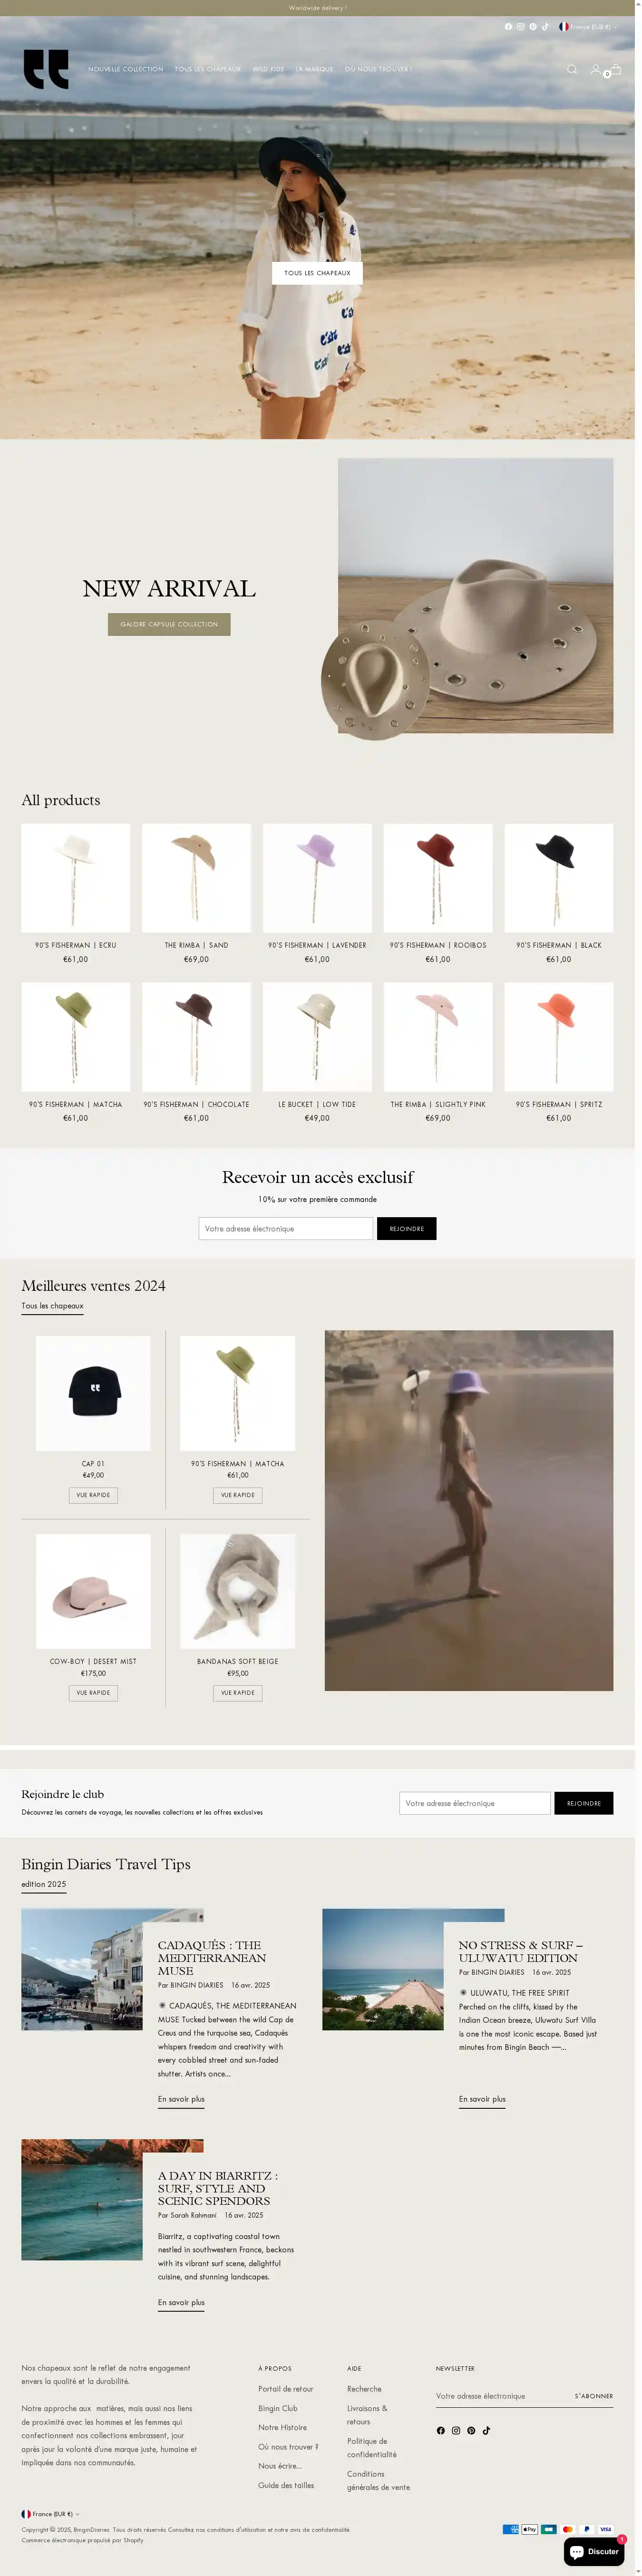
Task: Open the shopping cart bag icon
Action: 616,69
